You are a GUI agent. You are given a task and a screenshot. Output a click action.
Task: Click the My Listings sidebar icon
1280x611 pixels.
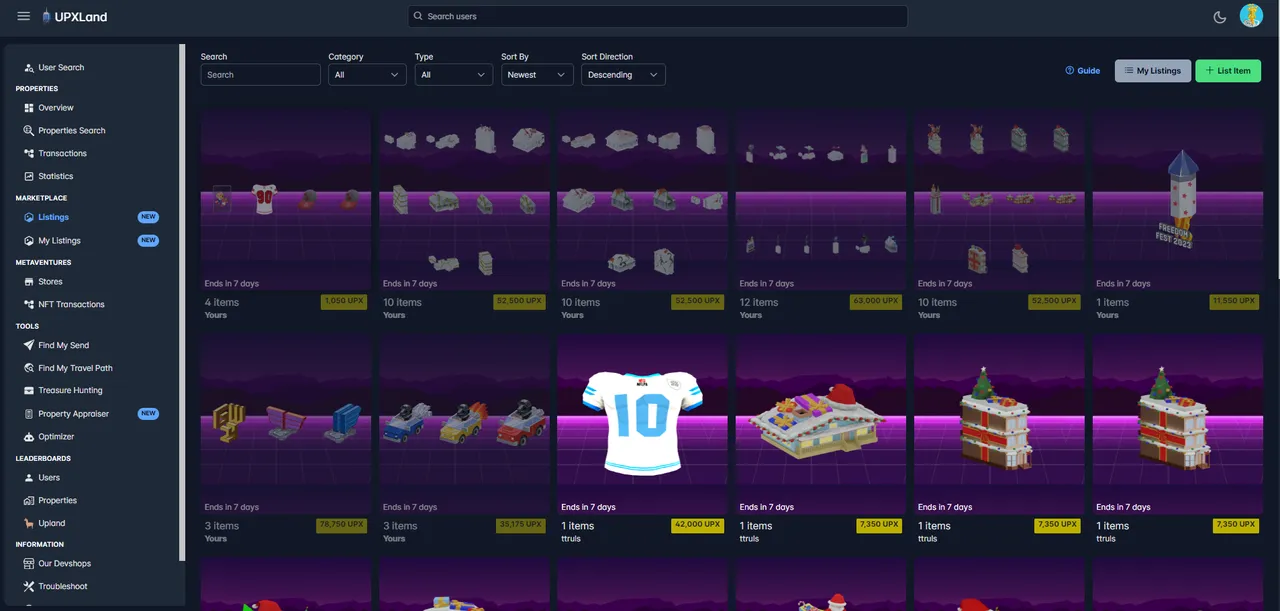(29, 241)
